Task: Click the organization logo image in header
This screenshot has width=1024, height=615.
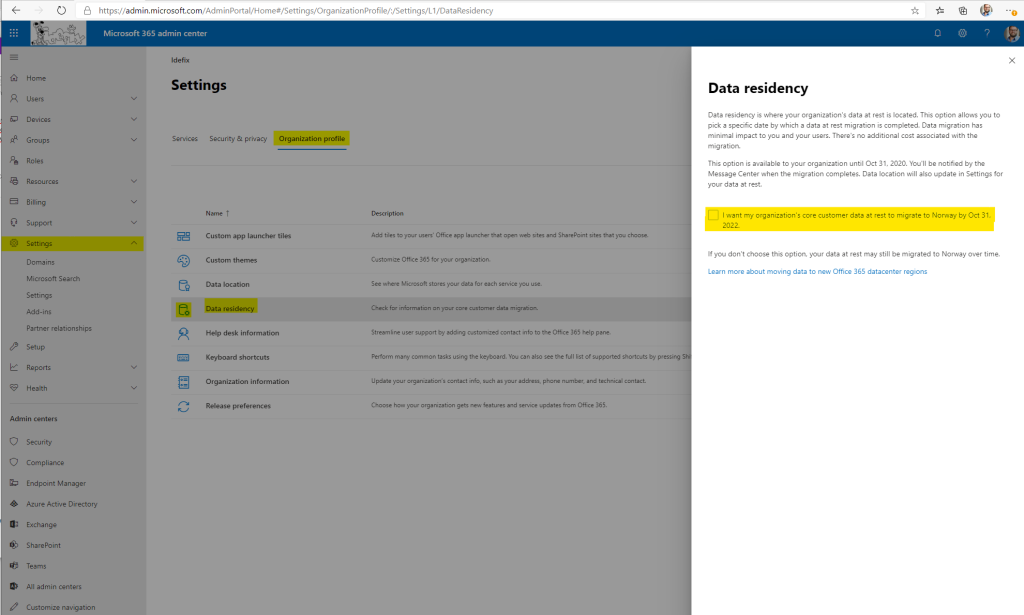Action: [58, 33]
